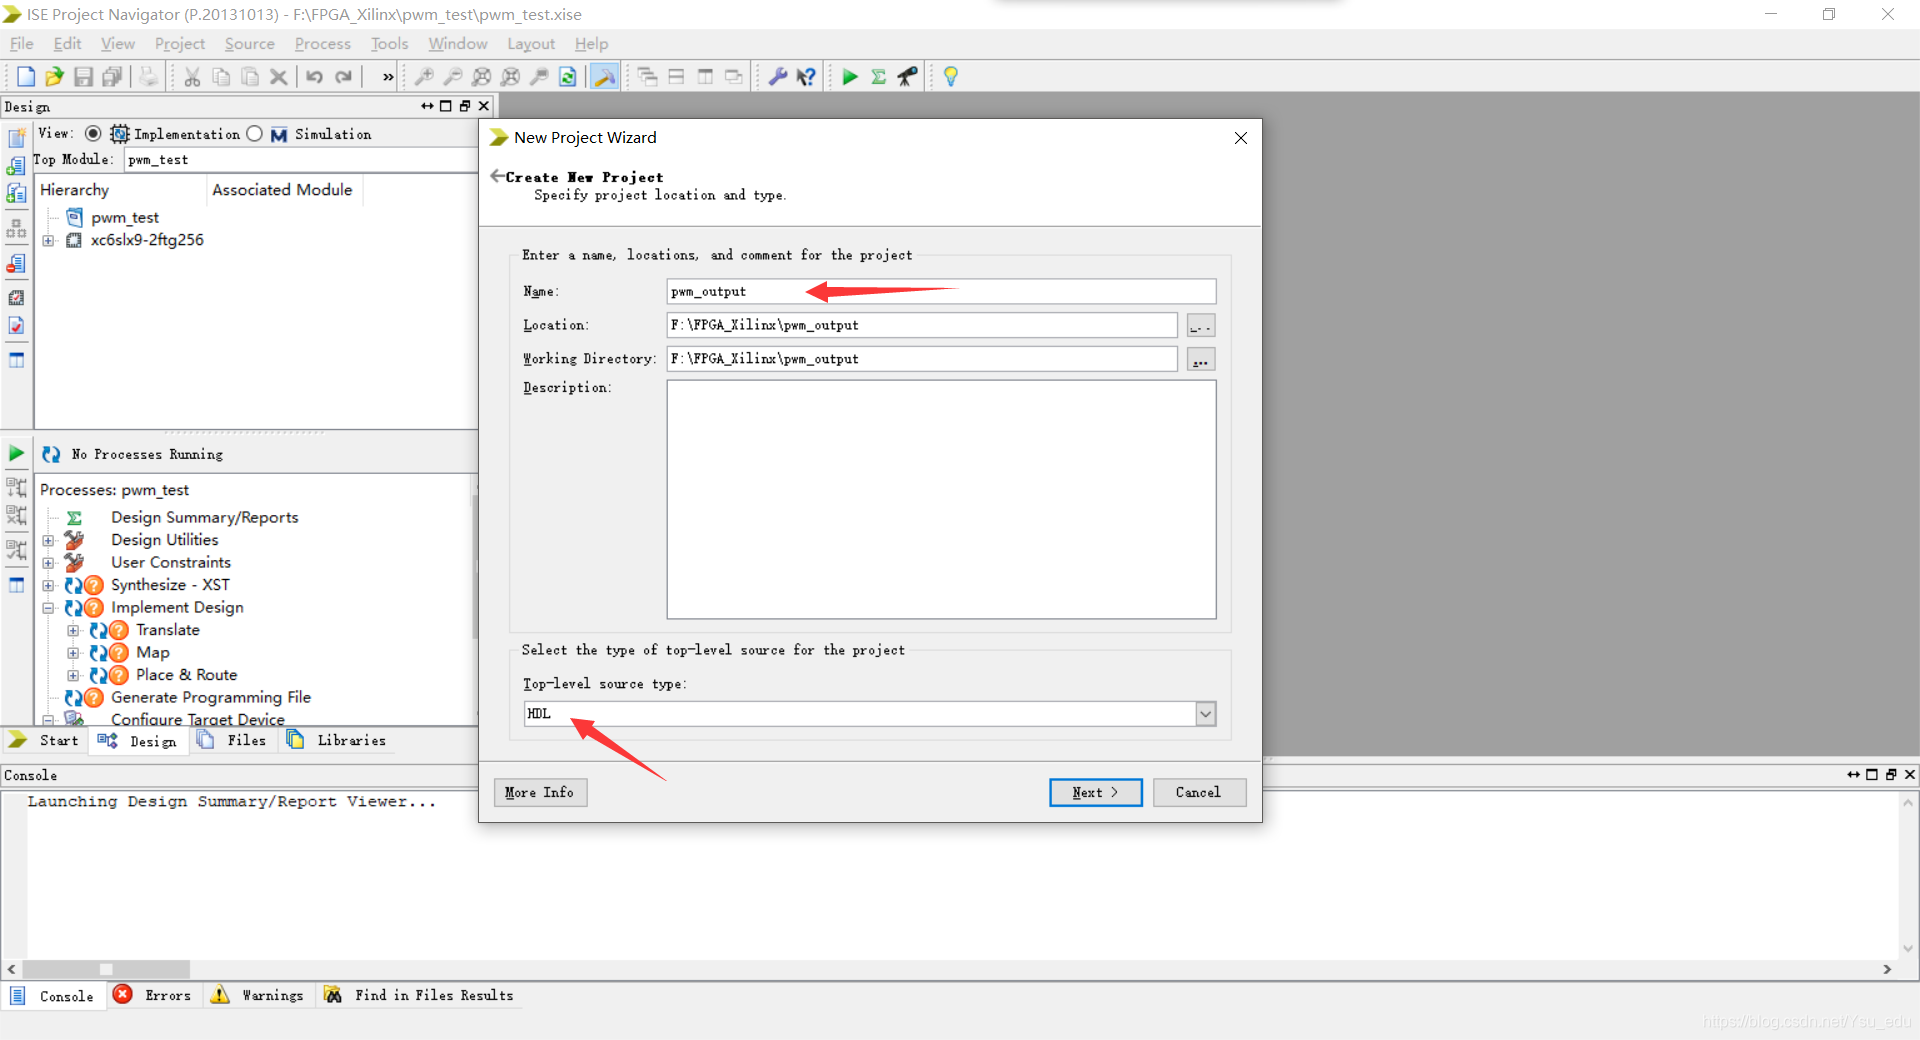Click the Zoom Out magnifier icon
Viewport: 1920px width, 1040px height.
coord(452,77)
